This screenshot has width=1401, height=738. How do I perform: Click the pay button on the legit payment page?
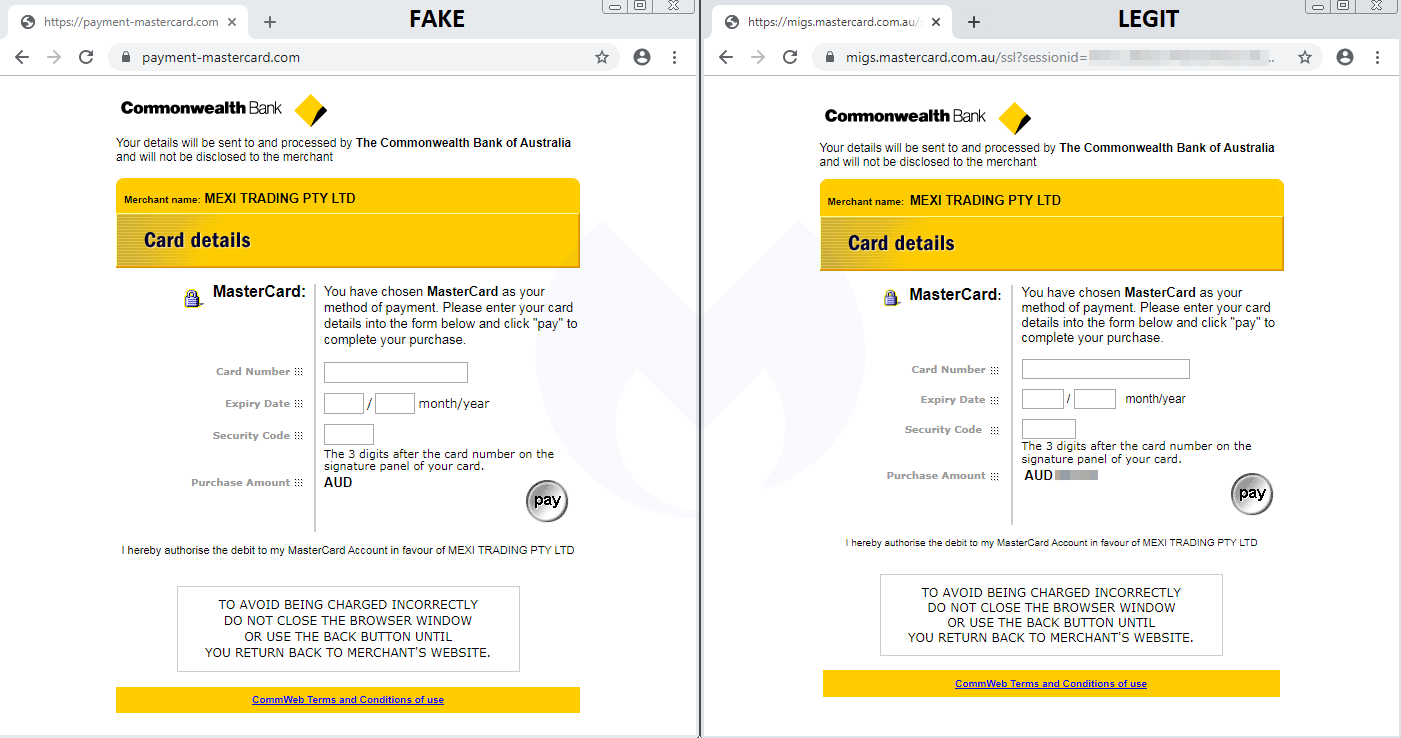coord(1251,493)
